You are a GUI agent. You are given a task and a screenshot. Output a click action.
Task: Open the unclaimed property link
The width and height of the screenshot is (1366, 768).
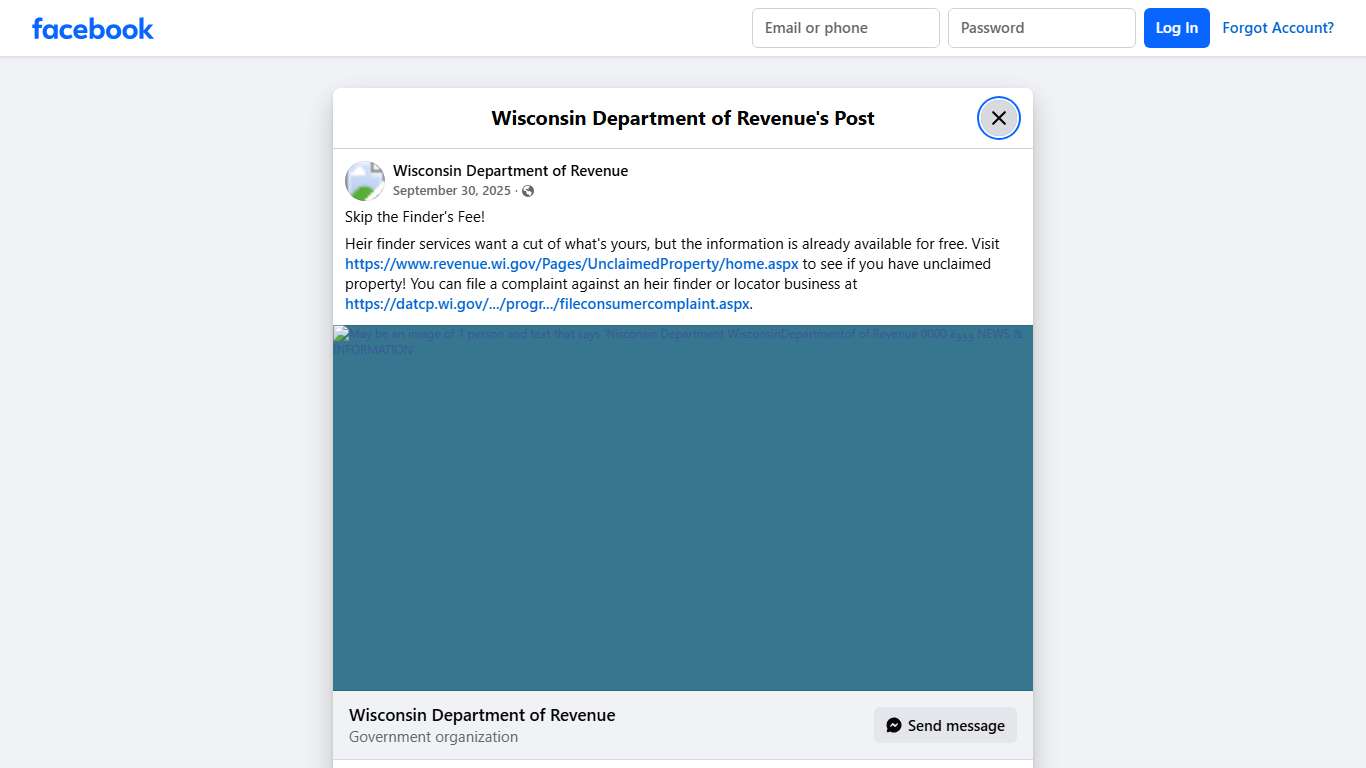coord(572,263)
